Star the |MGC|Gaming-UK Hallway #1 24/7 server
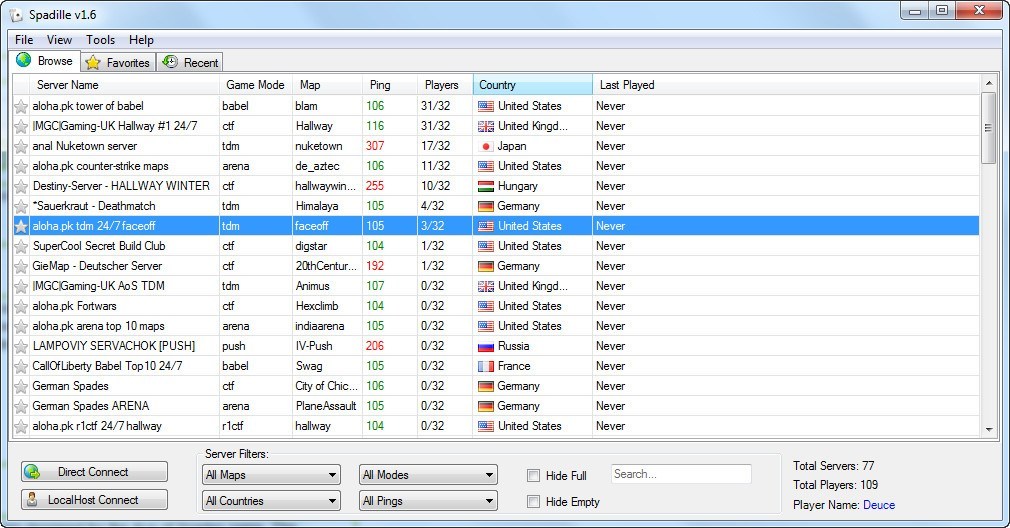This screenshot has width=1010, height=528. click(x=21, y=126)
